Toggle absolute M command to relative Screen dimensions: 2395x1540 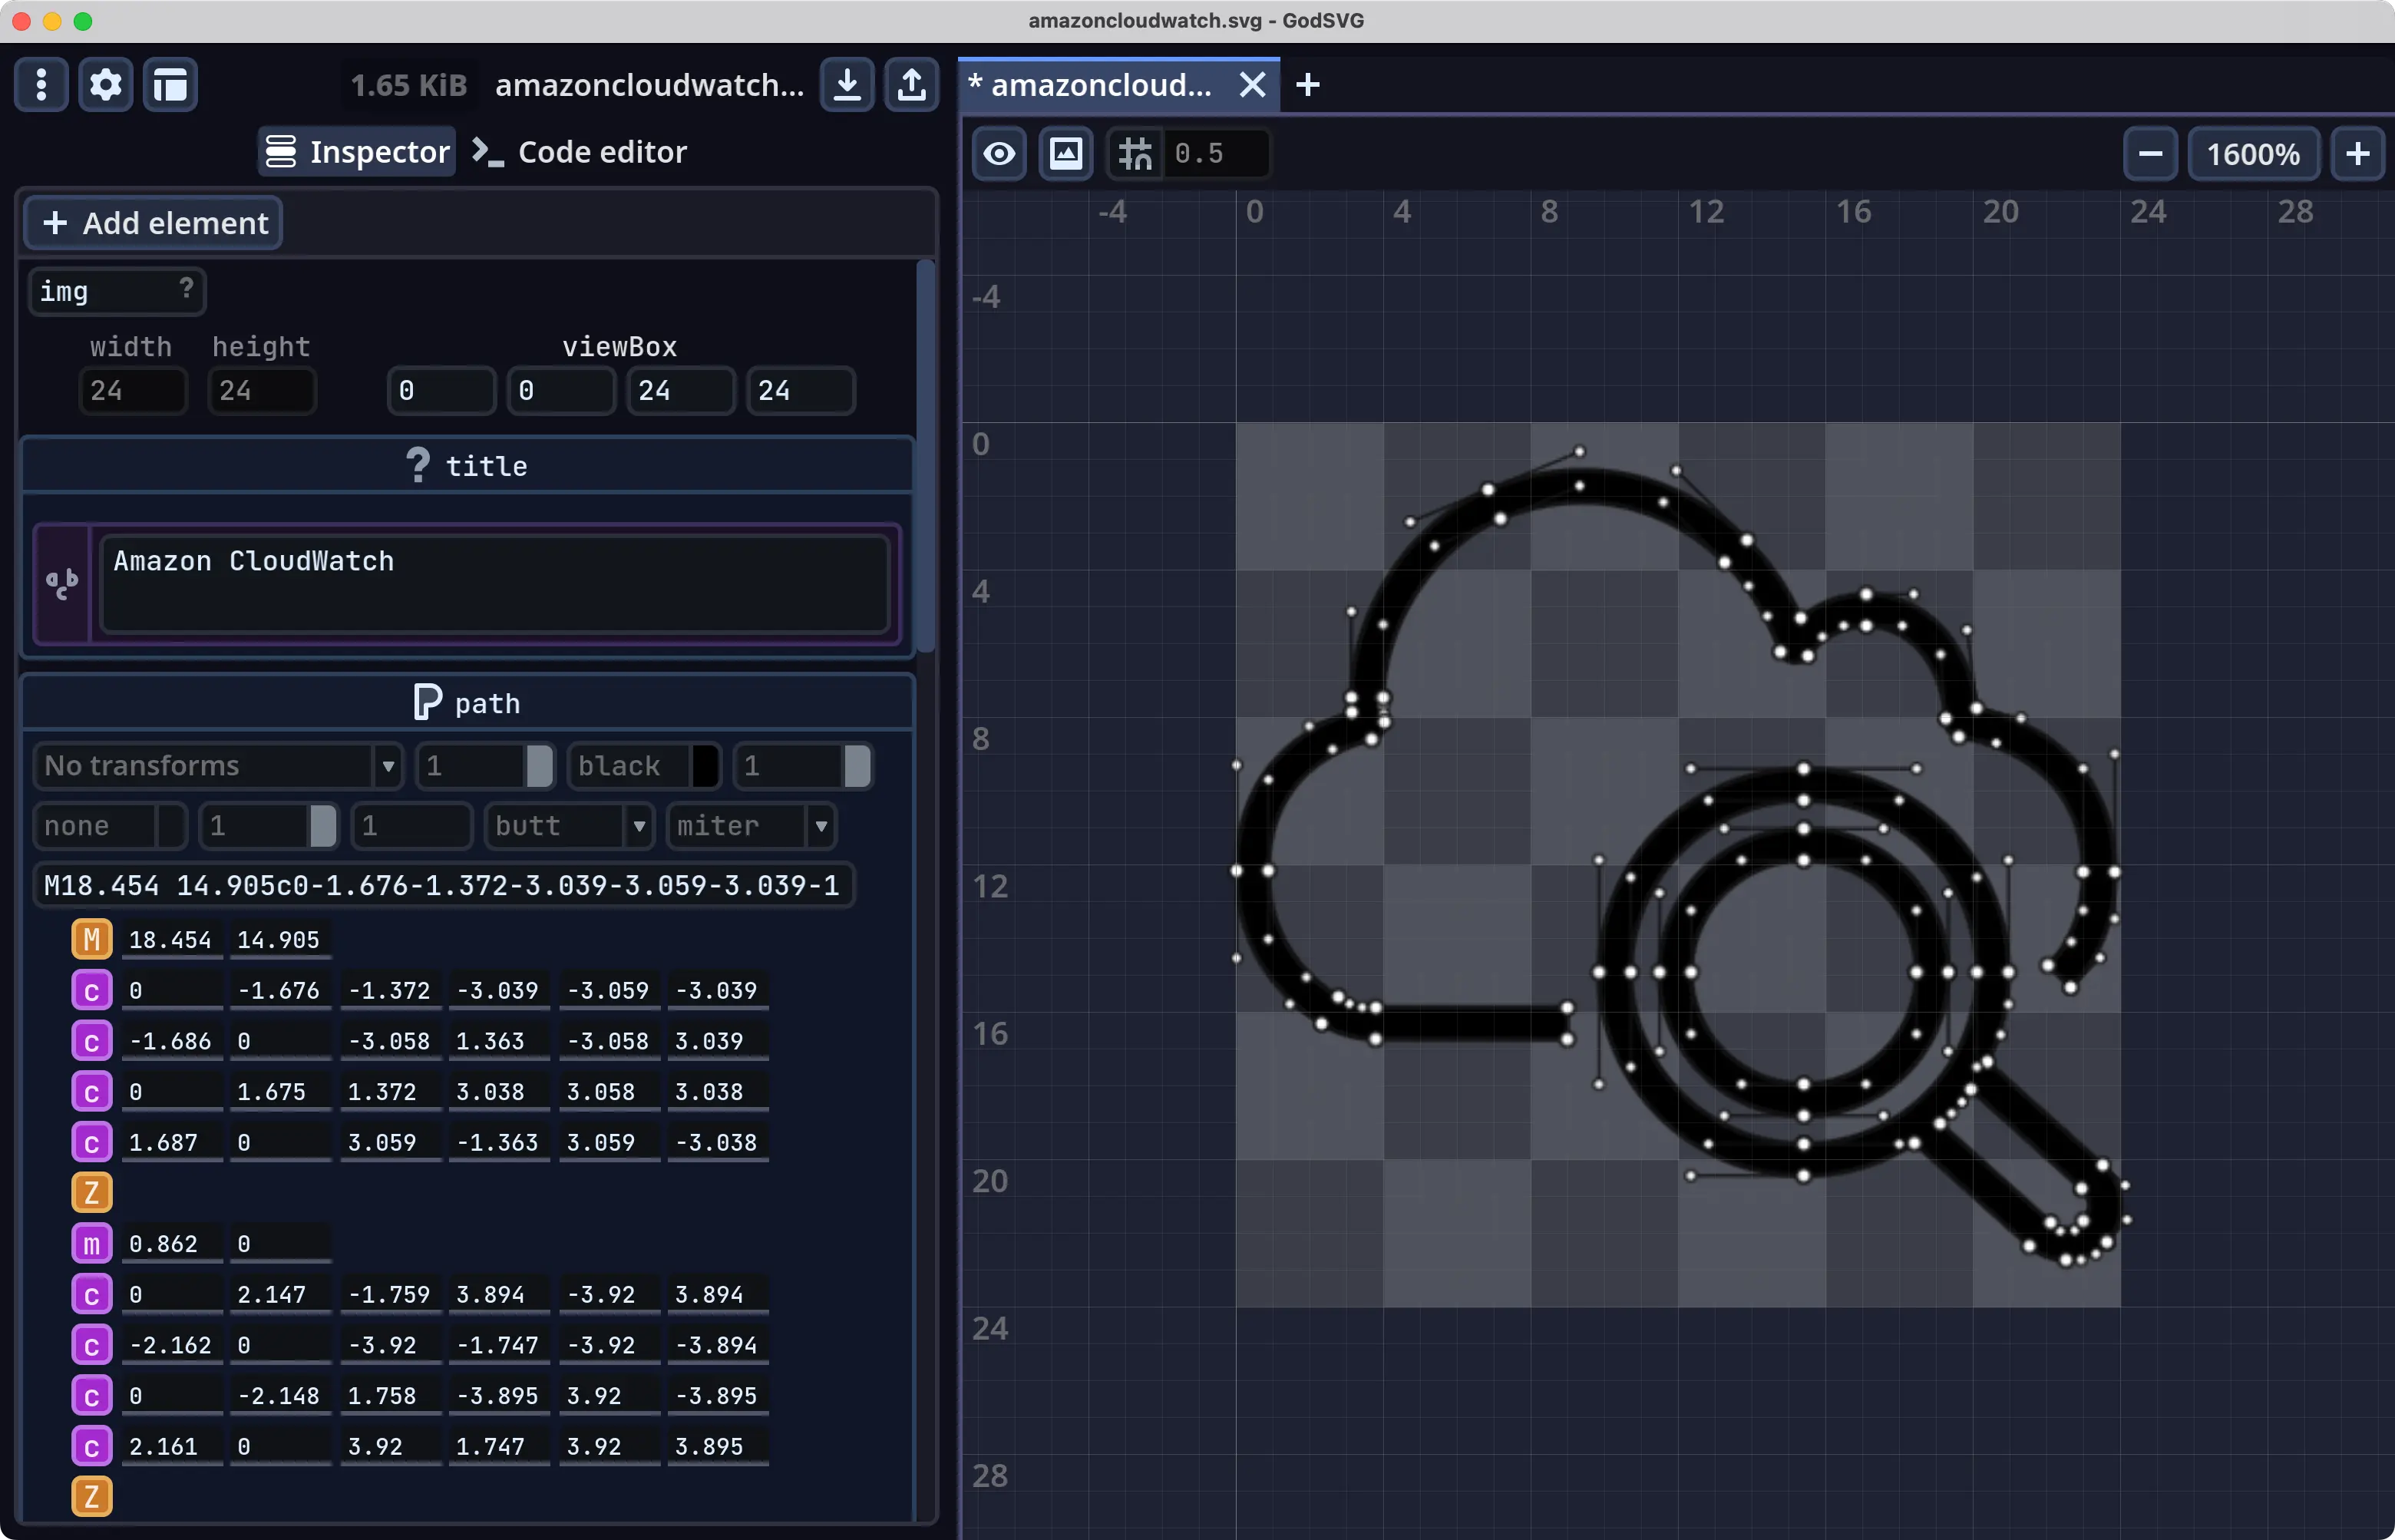pos(91,940)
